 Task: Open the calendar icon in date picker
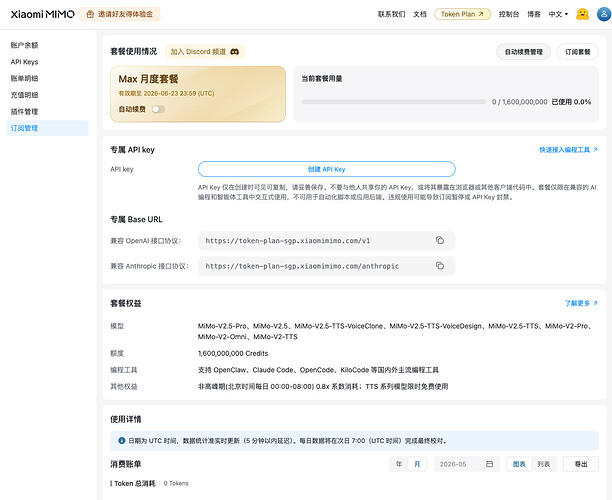[x=489, y=464]
